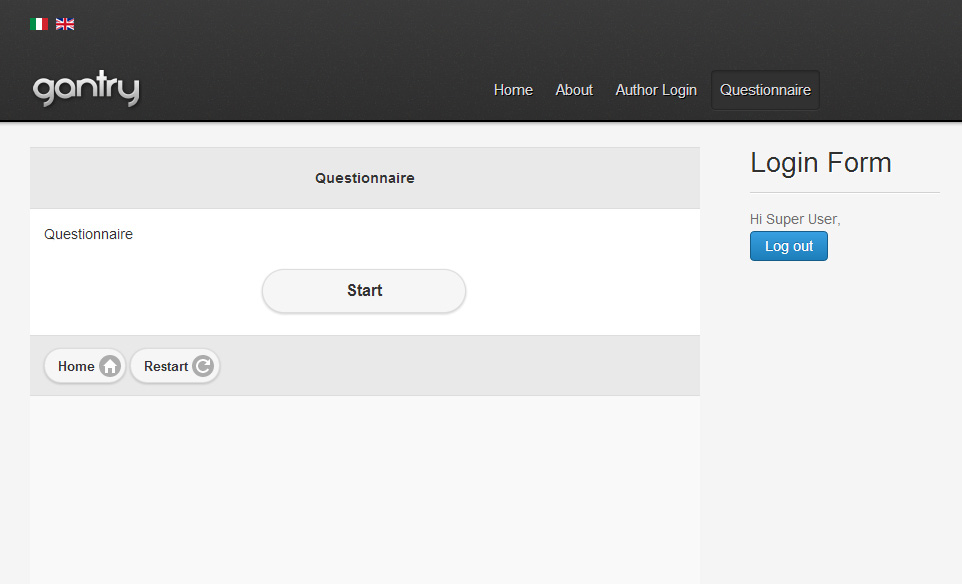Switch language using the UK flag

tap(65, 24)
